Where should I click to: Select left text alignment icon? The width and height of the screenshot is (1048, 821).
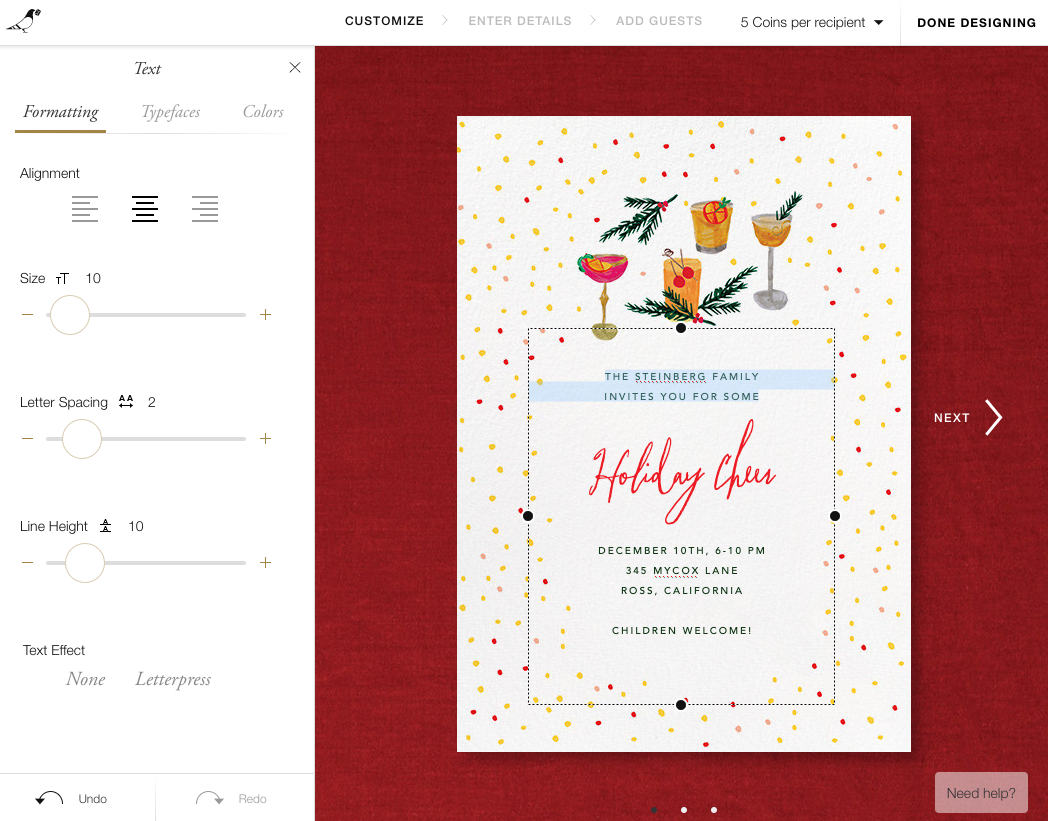click(85, 209)
